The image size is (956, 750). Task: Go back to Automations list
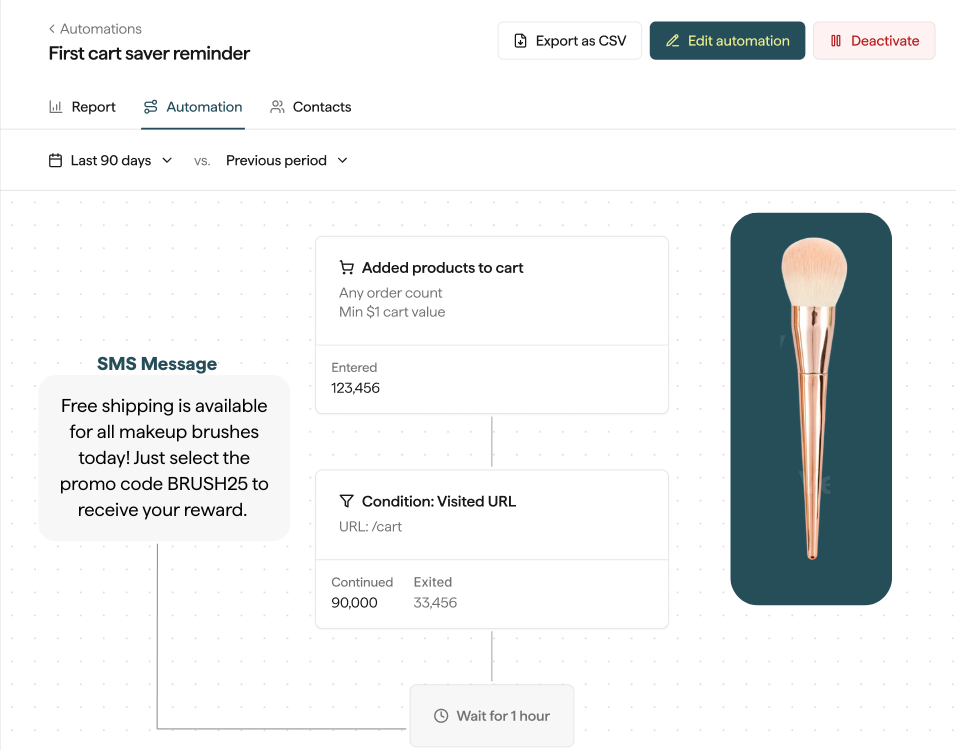click(x=96, y=28)
